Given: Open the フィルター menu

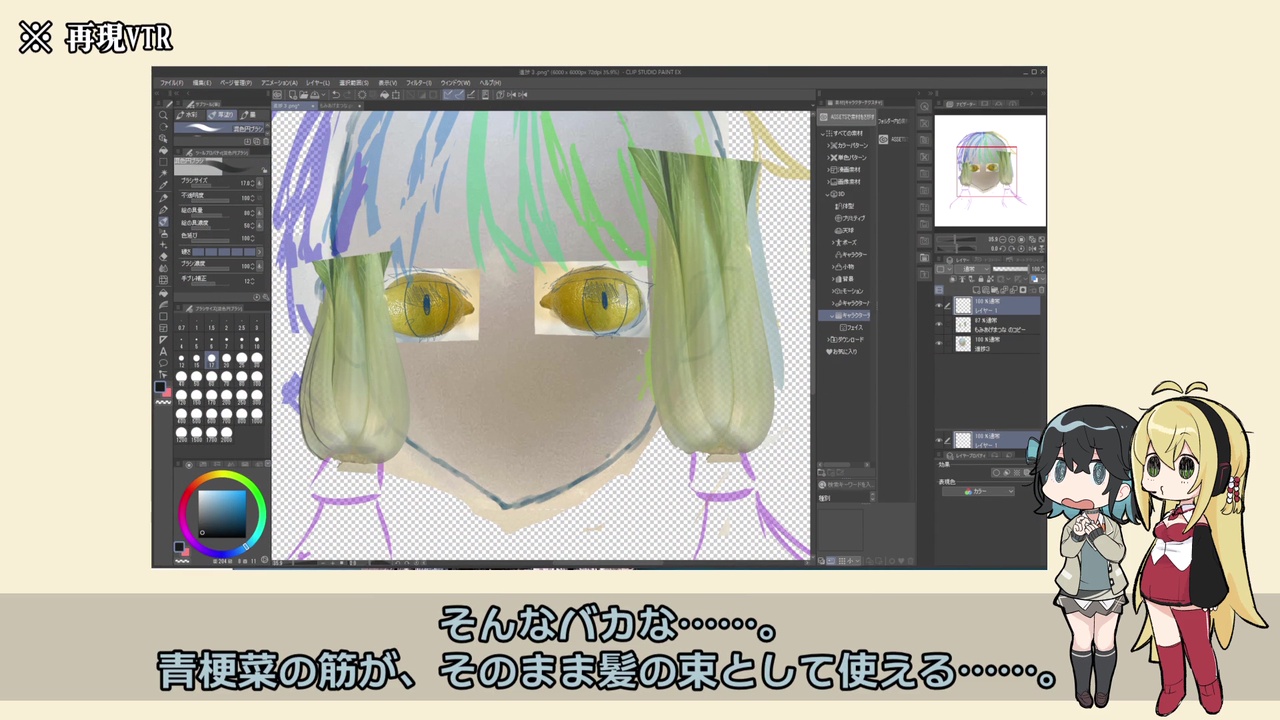Looking at the screenshot, I should coord(417,82).
